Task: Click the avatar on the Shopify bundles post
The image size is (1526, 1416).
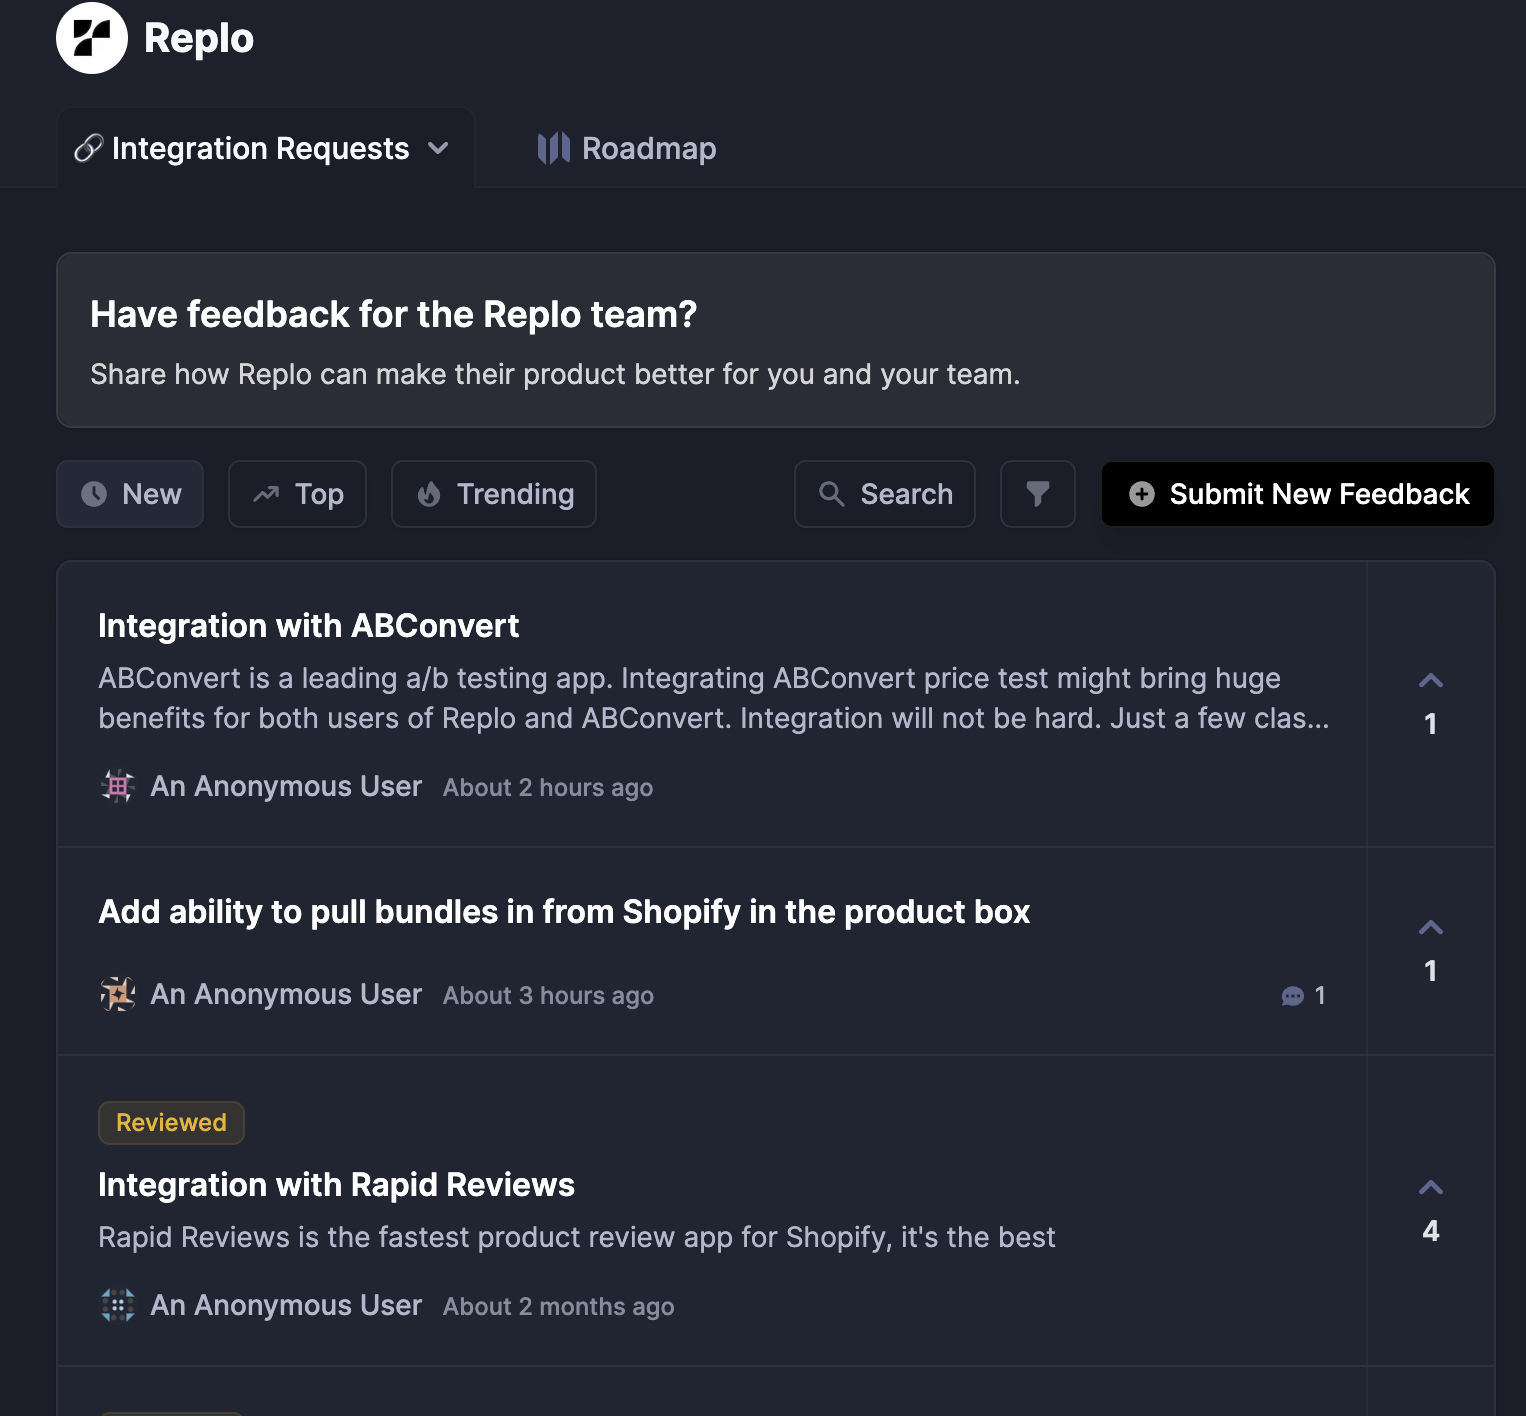Action: [118, 995]
